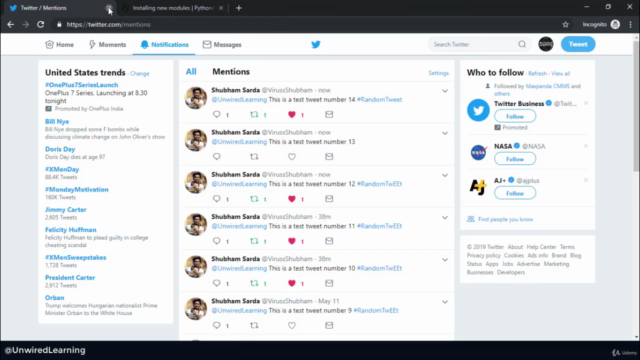The image size is (640, 360).
Task: Open profile avatar menu
Action: tap(546, 44)
